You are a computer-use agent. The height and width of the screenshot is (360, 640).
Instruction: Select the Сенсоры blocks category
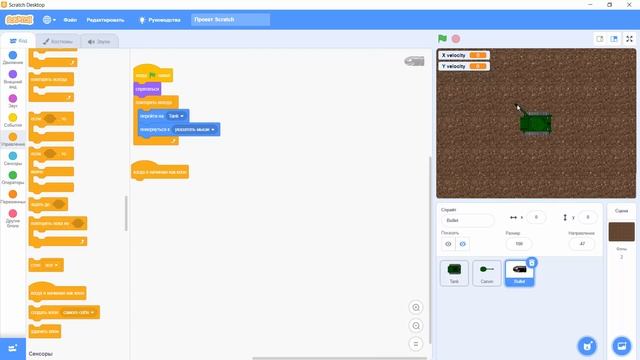click(13, 158)
